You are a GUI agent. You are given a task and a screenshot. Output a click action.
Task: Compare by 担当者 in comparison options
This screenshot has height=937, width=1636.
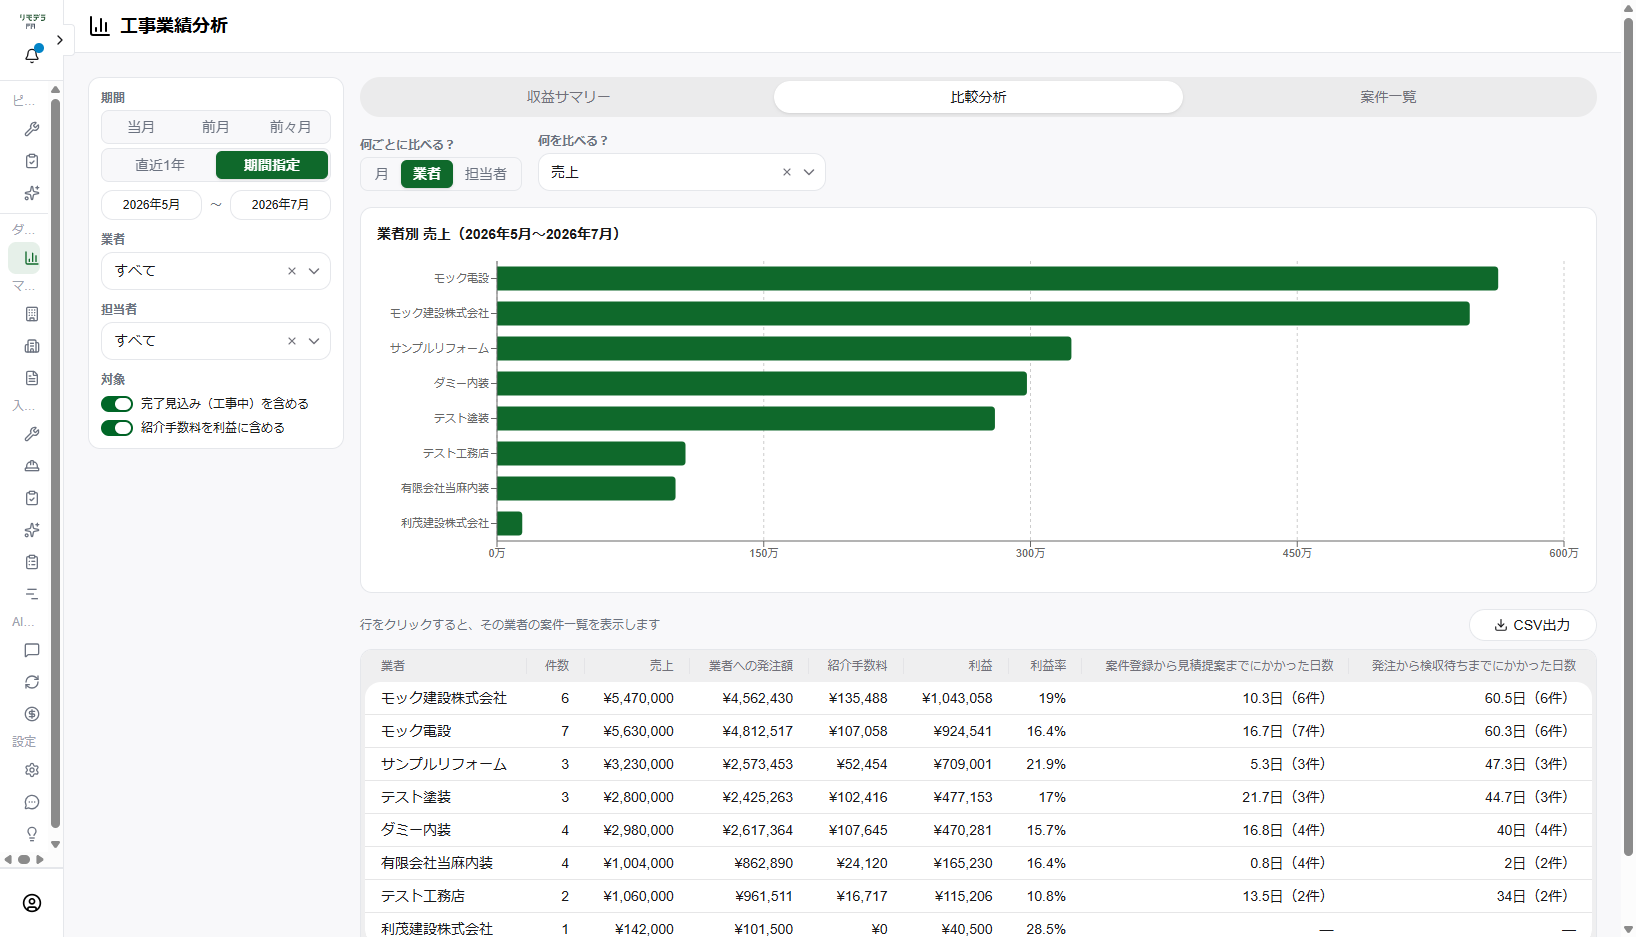(486, 174)
